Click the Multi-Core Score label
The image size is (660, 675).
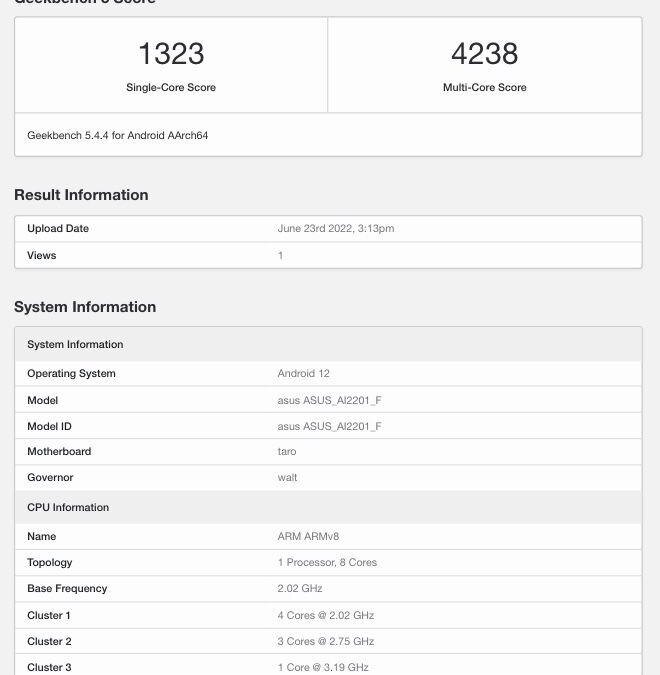point(484,88)
